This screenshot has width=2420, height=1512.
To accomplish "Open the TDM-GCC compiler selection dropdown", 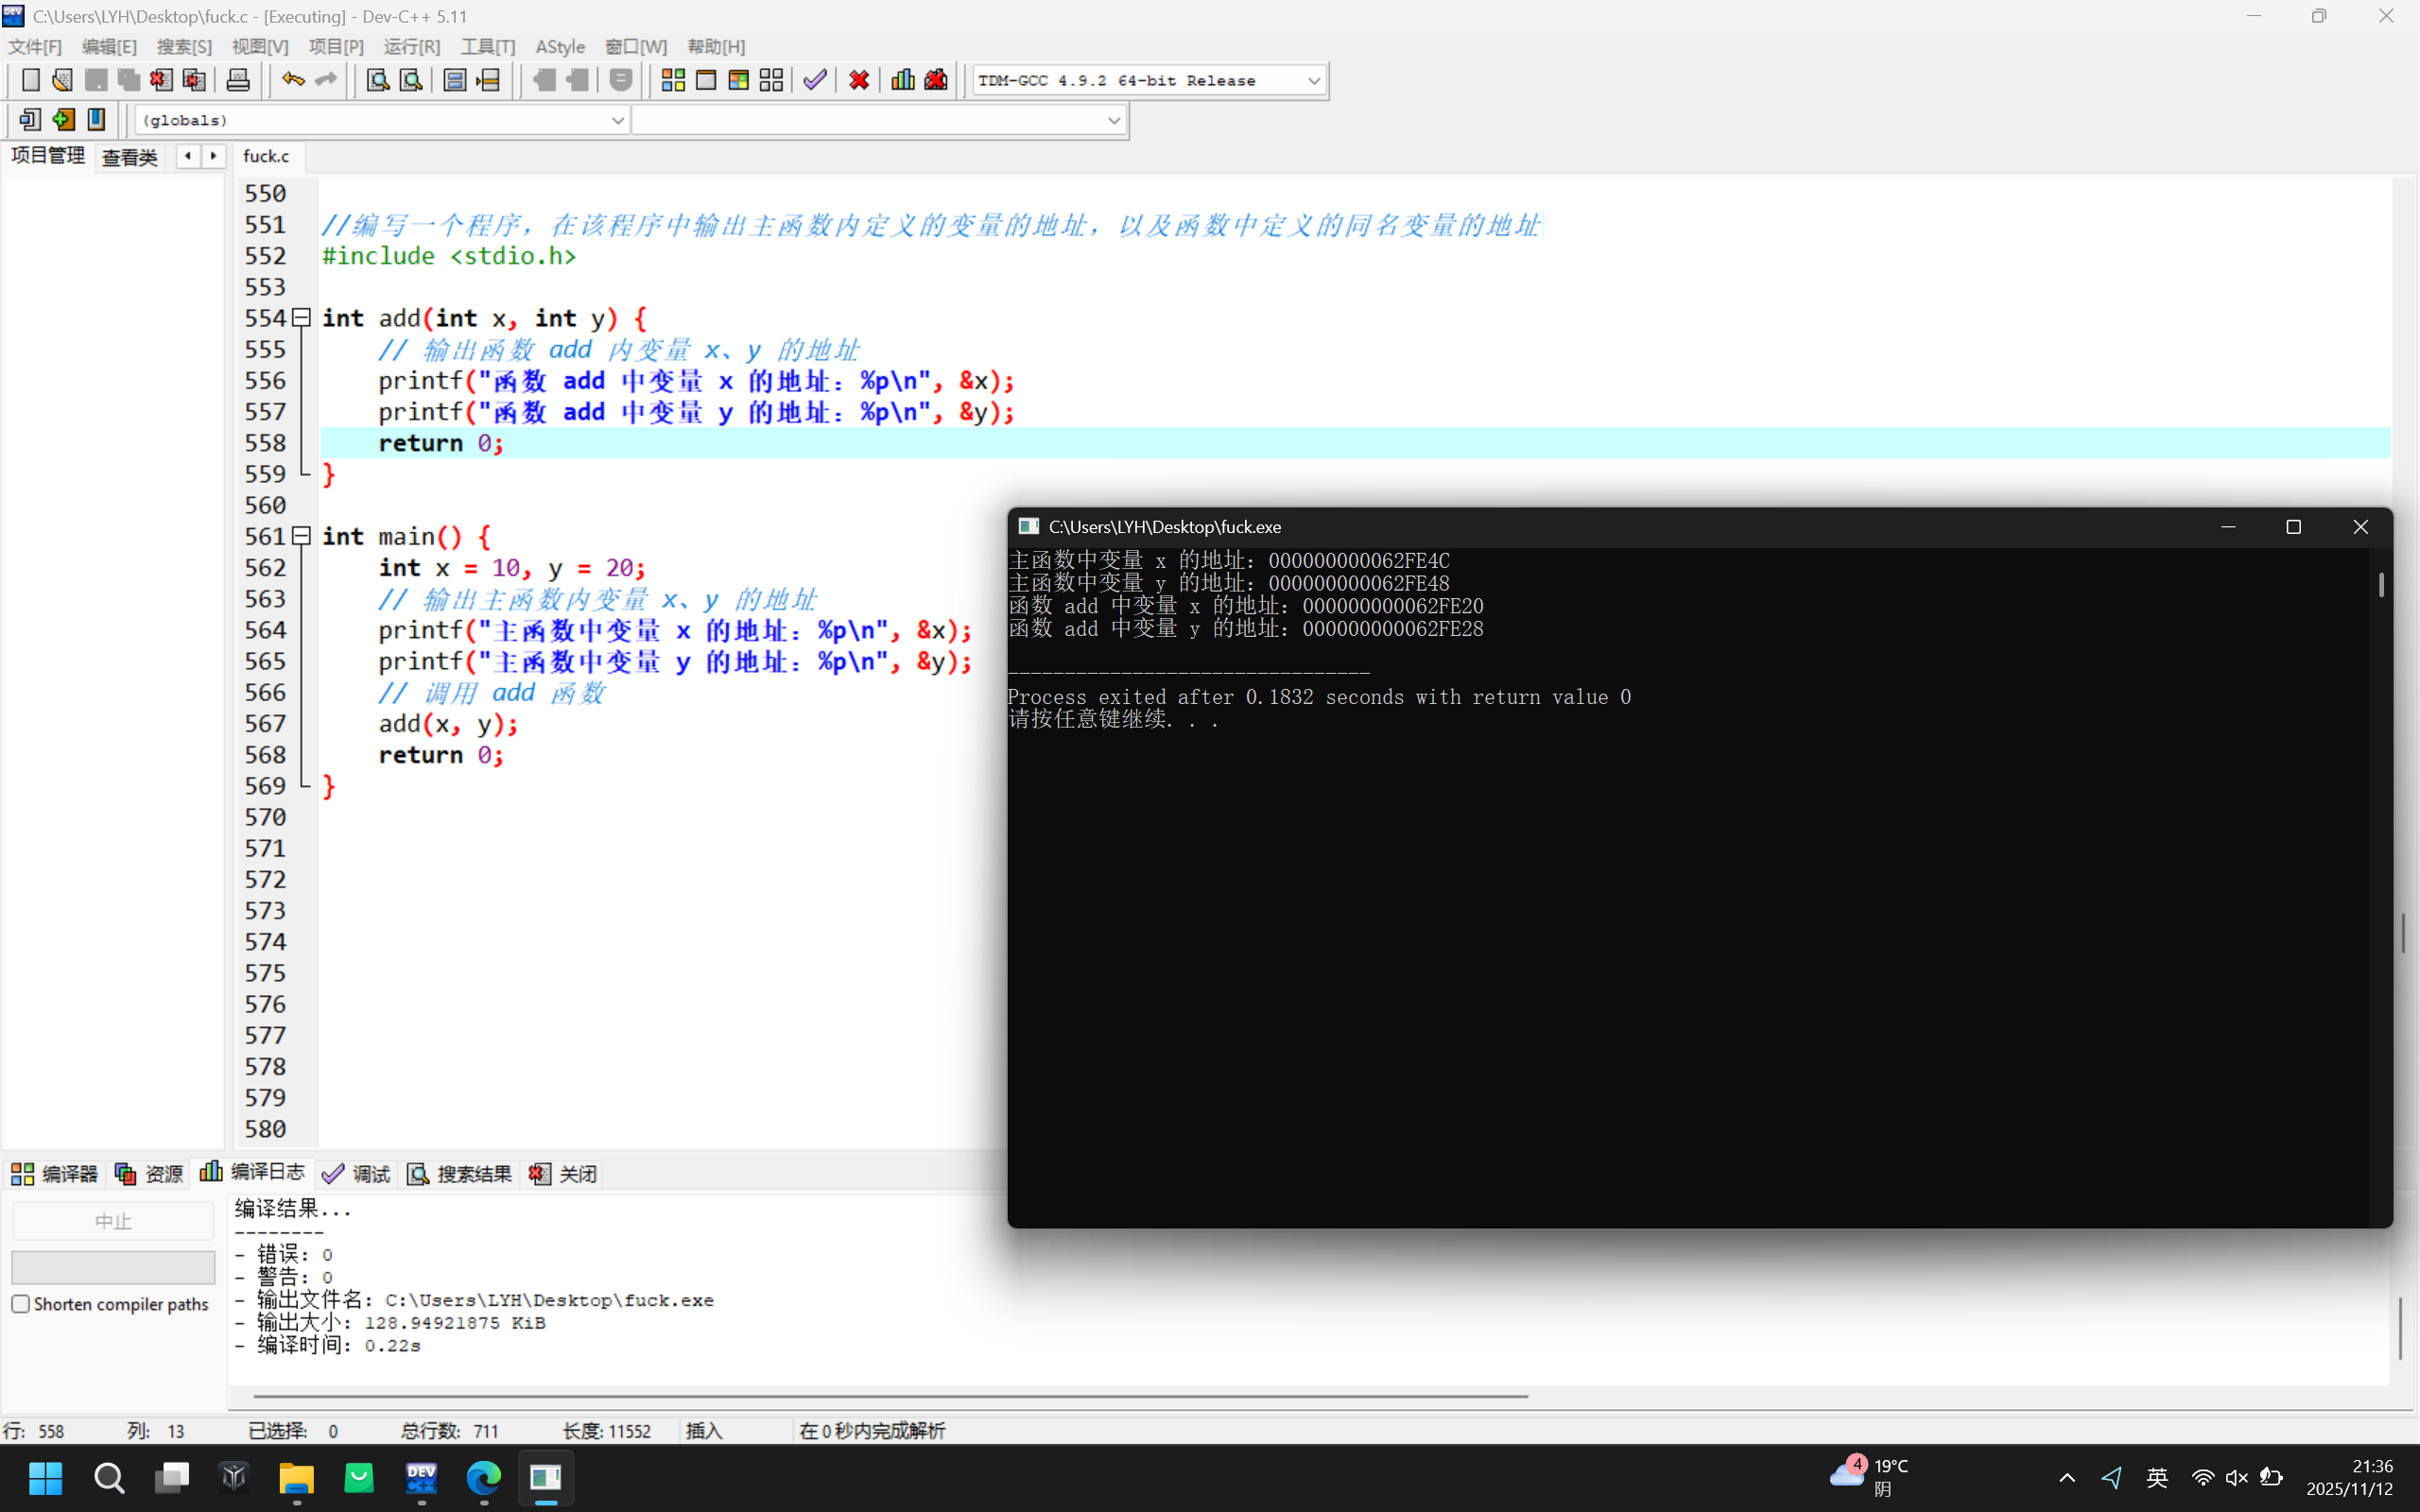I will coord(1314,81).
